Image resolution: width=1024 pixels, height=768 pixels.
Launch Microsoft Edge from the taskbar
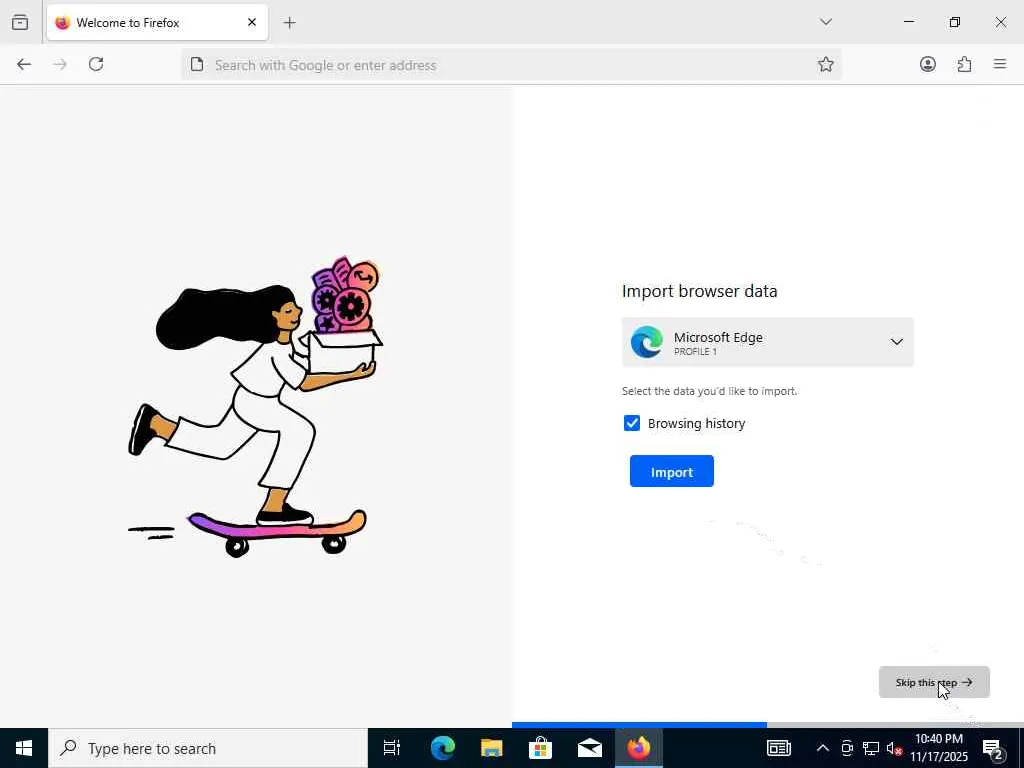coord(442,748)
